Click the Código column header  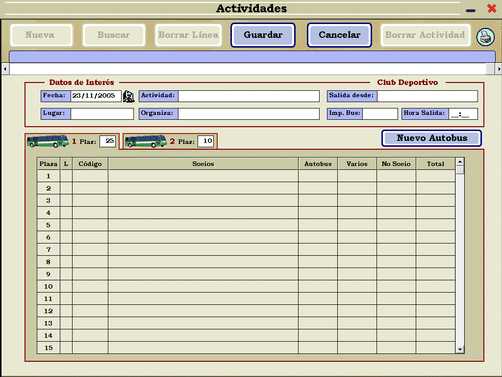tap(90, 164)
